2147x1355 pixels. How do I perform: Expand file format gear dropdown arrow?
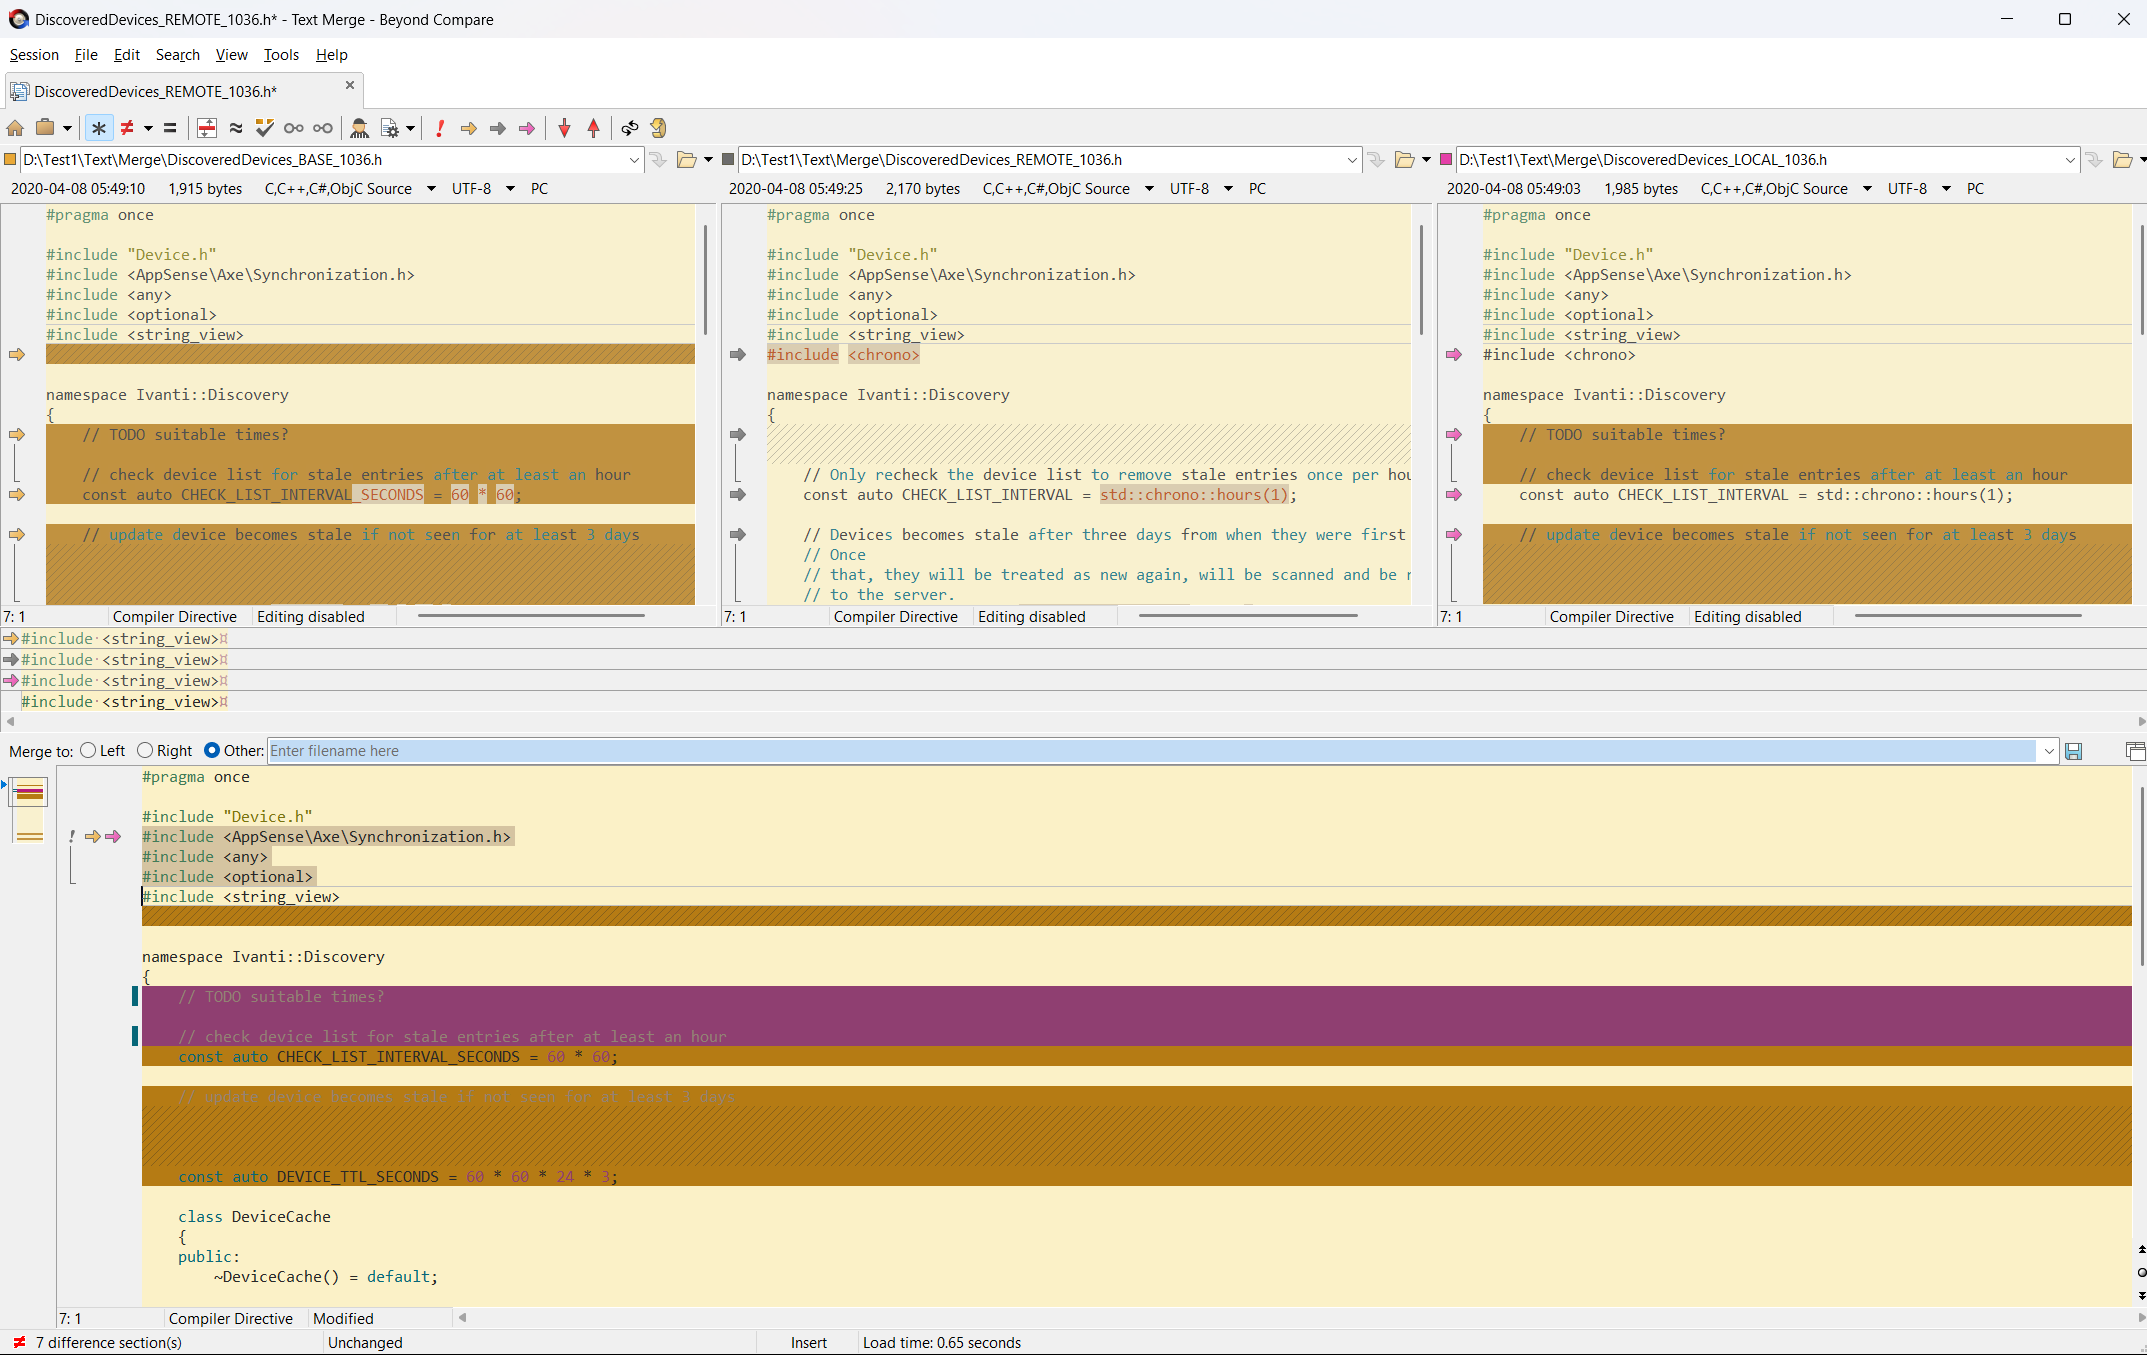pos(410,128)
